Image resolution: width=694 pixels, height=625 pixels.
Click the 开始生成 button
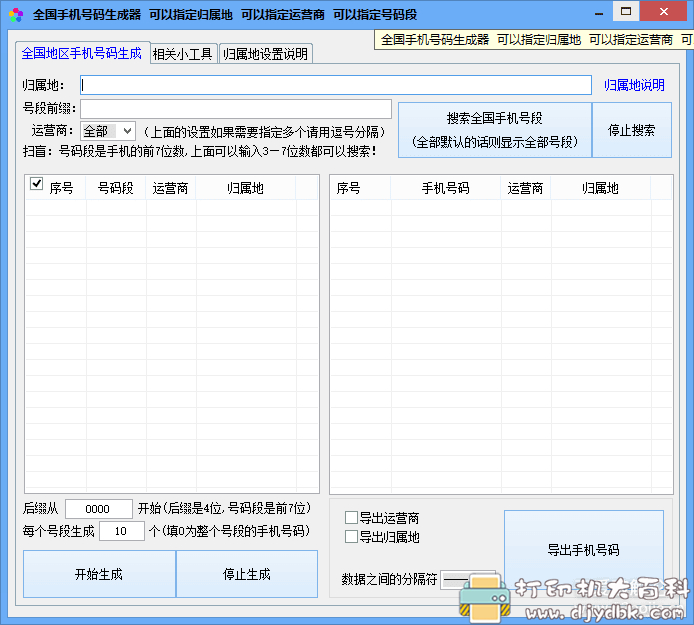pos(99,574)
